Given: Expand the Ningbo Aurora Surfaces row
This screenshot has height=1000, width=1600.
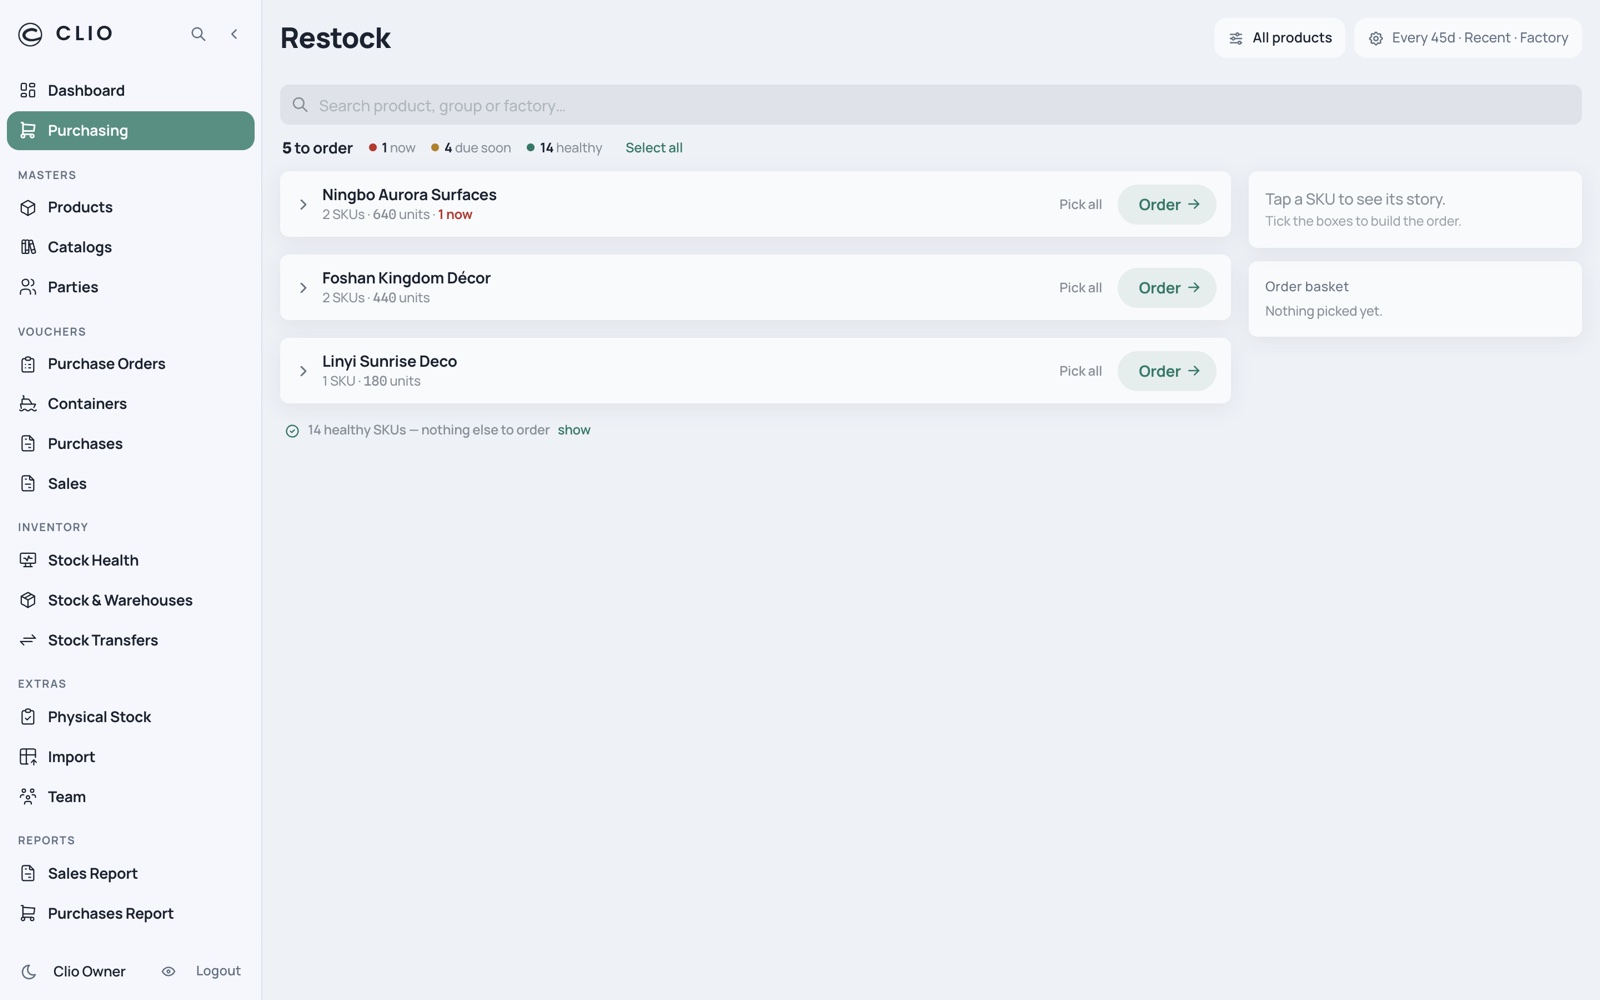Looking at the screenshot, I should [303, 205].
